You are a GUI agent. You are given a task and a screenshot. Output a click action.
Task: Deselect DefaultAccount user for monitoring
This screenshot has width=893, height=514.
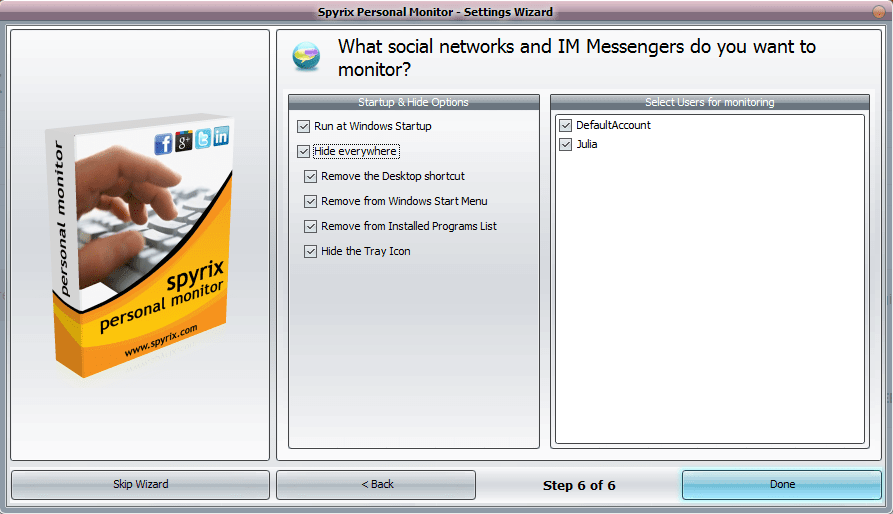click(566, 125)
